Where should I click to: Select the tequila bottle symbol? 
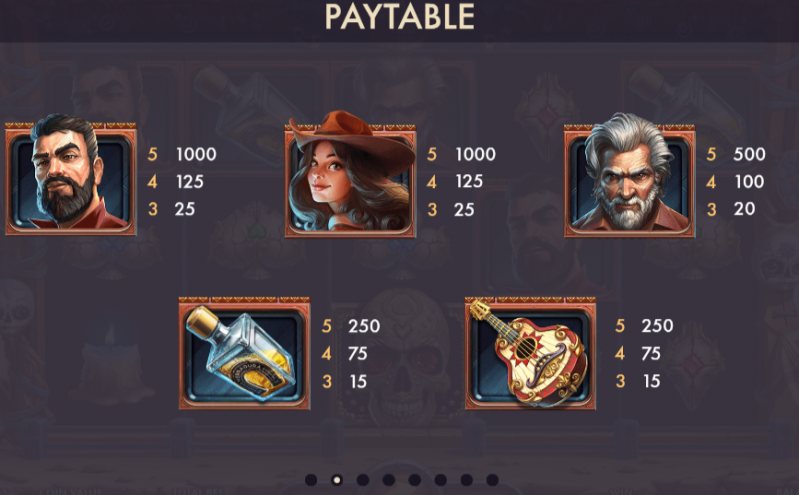pos(244,353)
